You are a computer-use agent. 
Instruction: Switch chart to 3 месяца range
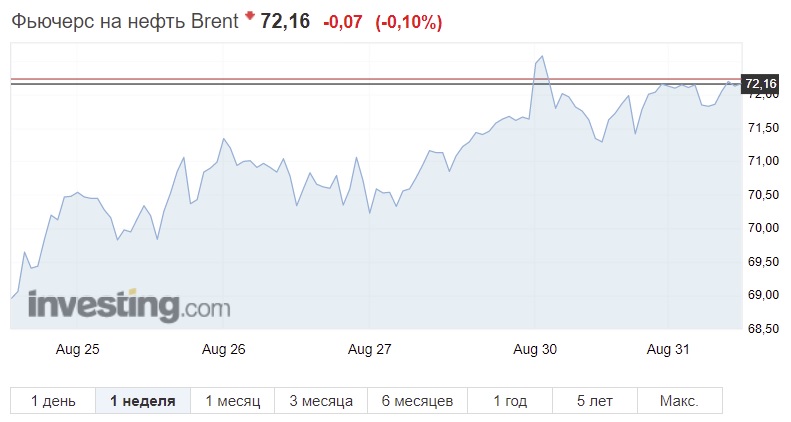tap(321, 401)
